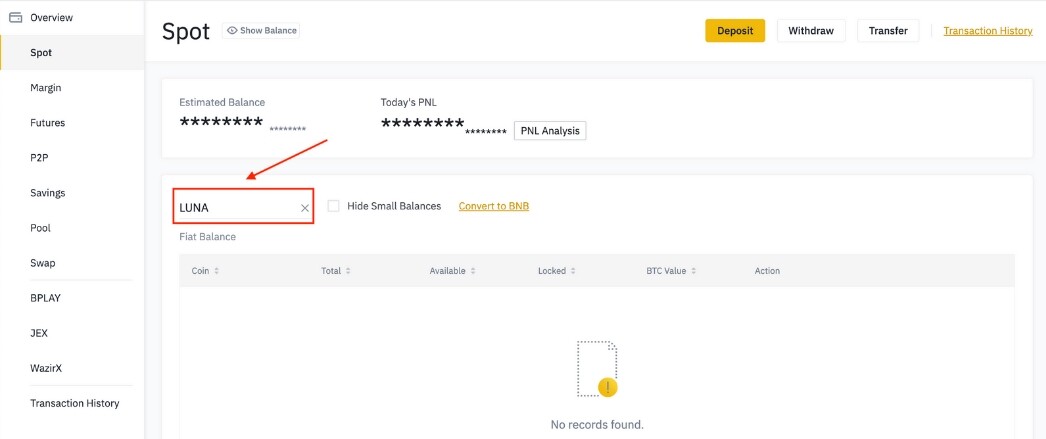Screen dimensions: 1046x439
Task: Enable Hide Small Balances checkbox
Action: pyautogui.click(x=334, y=206)
